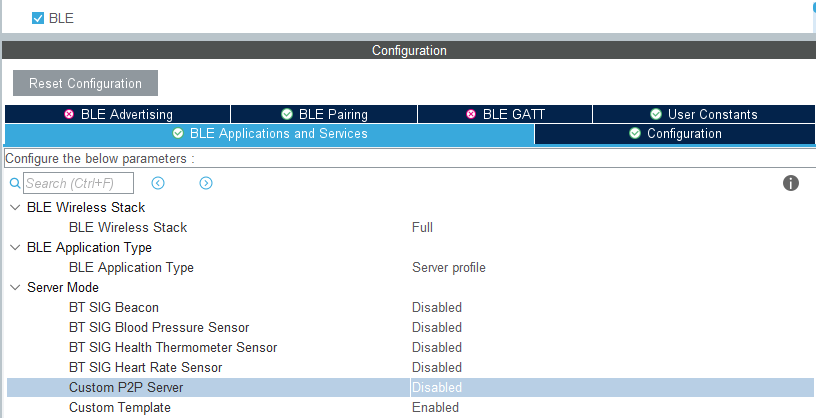This screenshot has height=418, width=816.
Task: Toggle the BLE checkbox
Action: tap(38, 18)
